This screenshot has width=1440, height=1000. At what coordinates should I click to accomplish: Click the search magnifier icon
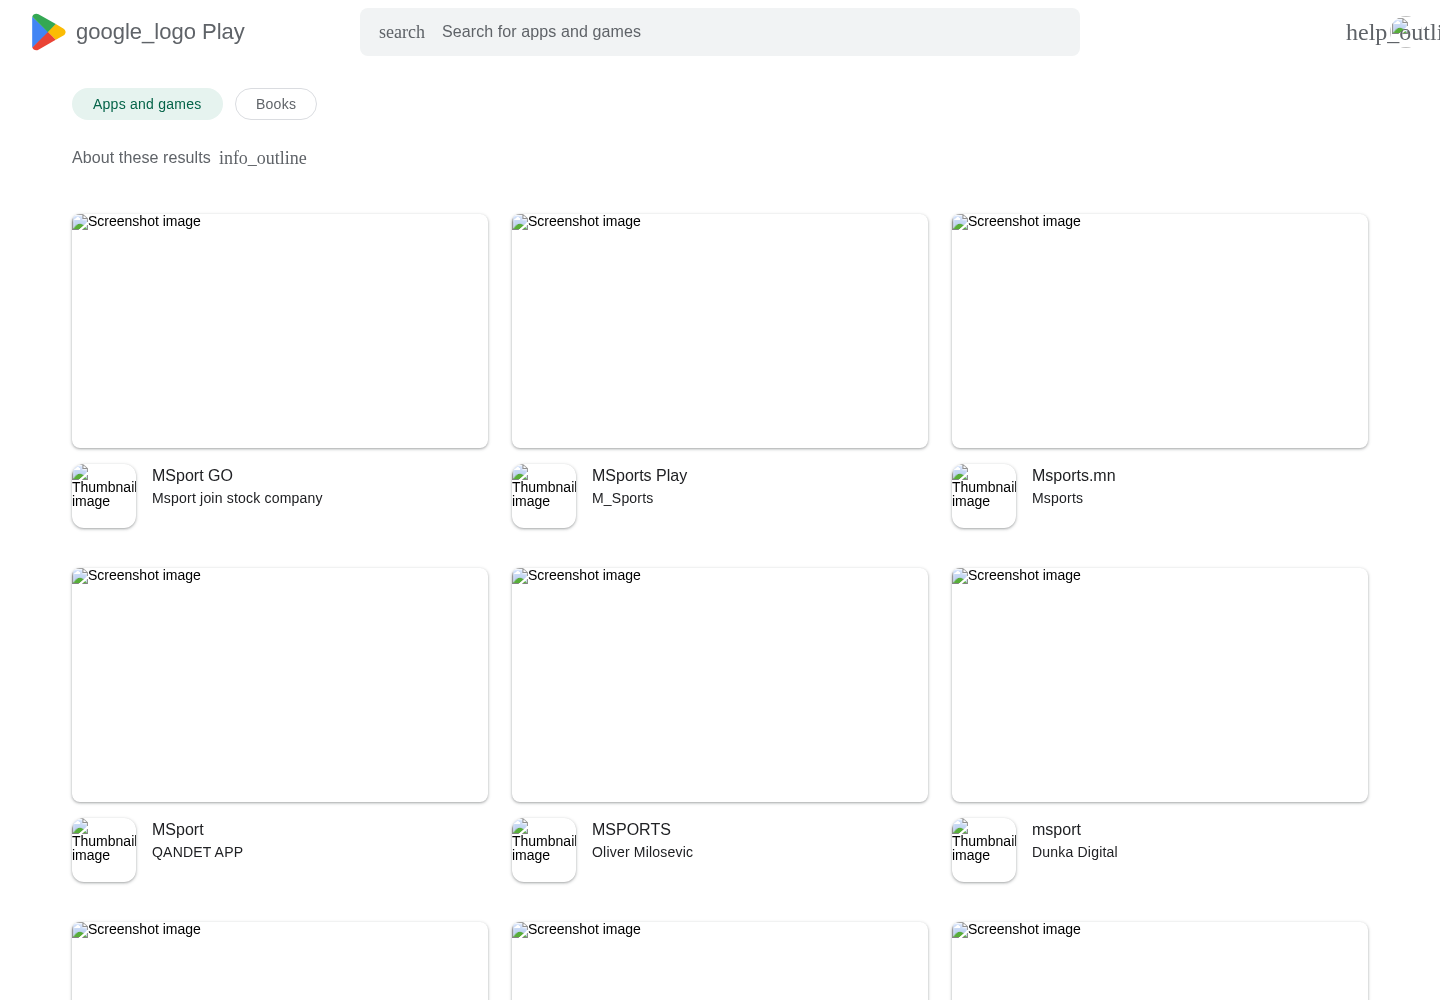402,32
